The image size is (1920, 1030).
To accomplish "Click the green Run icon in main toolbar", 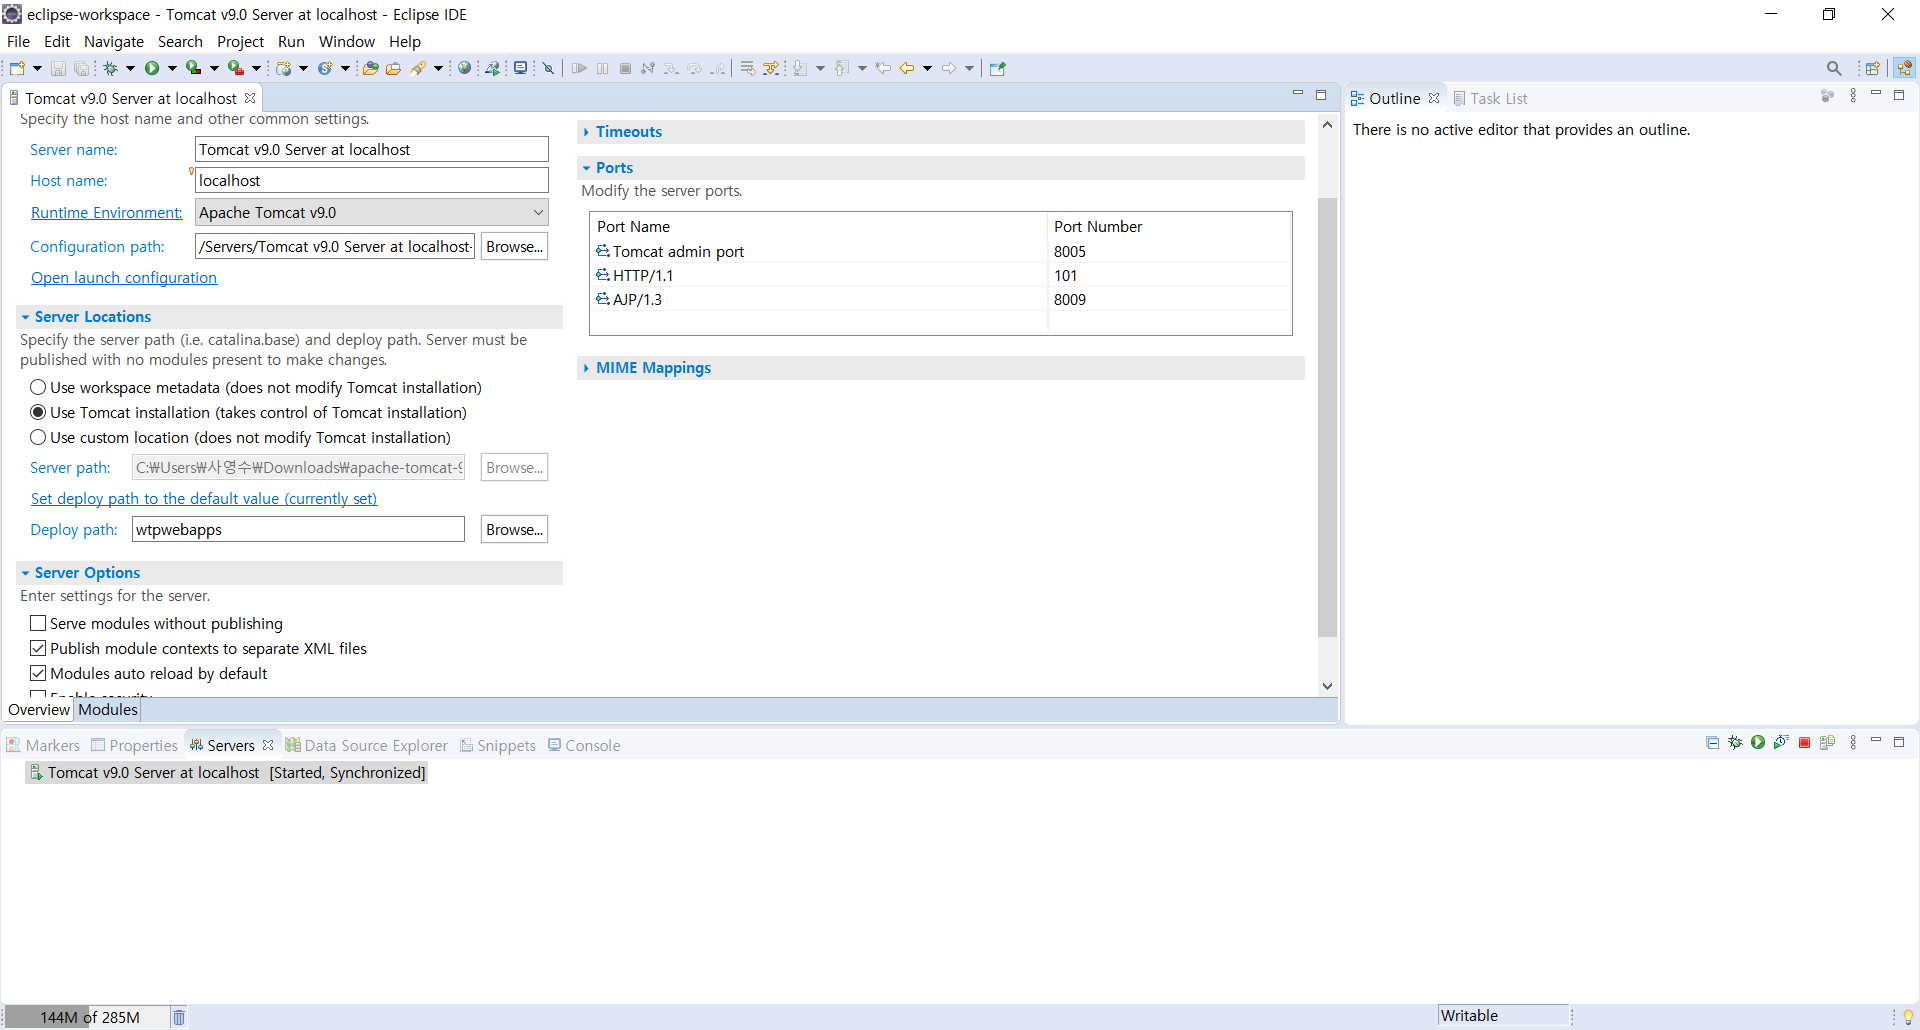I will (152, 68).
